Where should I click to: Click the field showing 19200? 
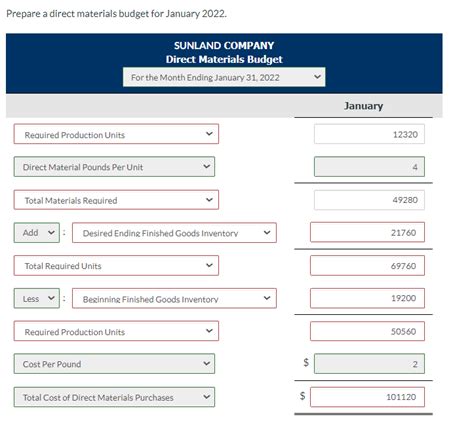point(367,298)
